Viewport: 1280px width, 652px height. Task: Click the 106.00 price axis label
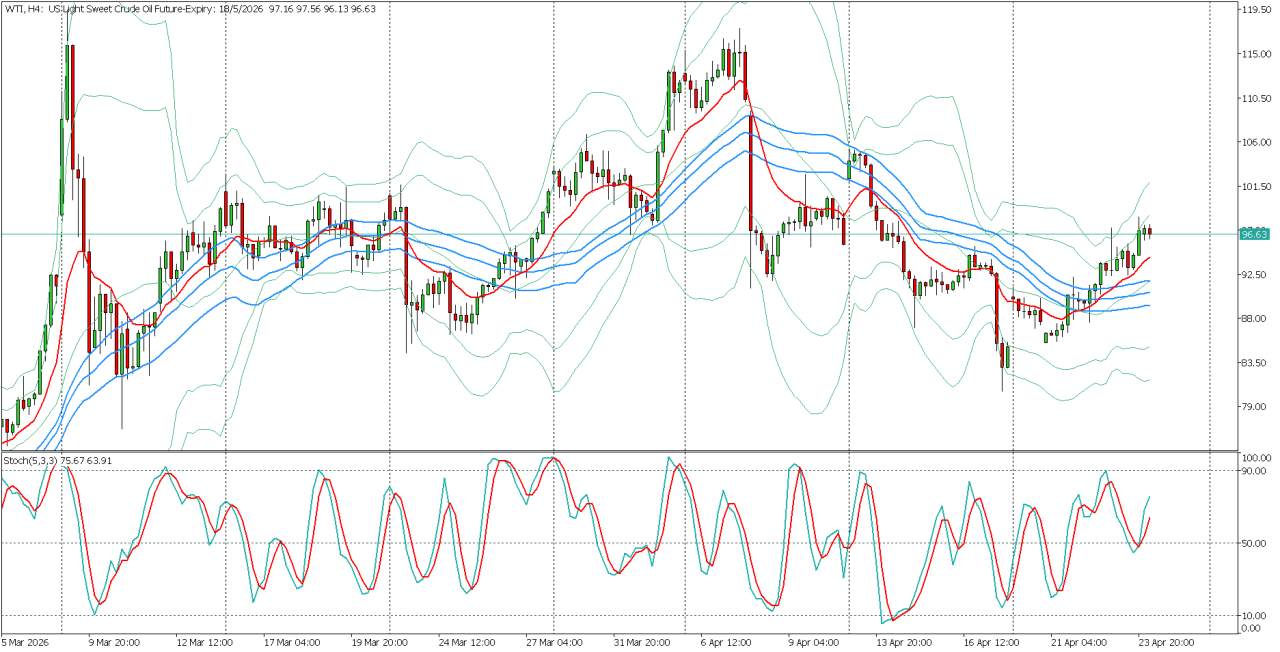pyautogui.click(x=1255, y=142)
